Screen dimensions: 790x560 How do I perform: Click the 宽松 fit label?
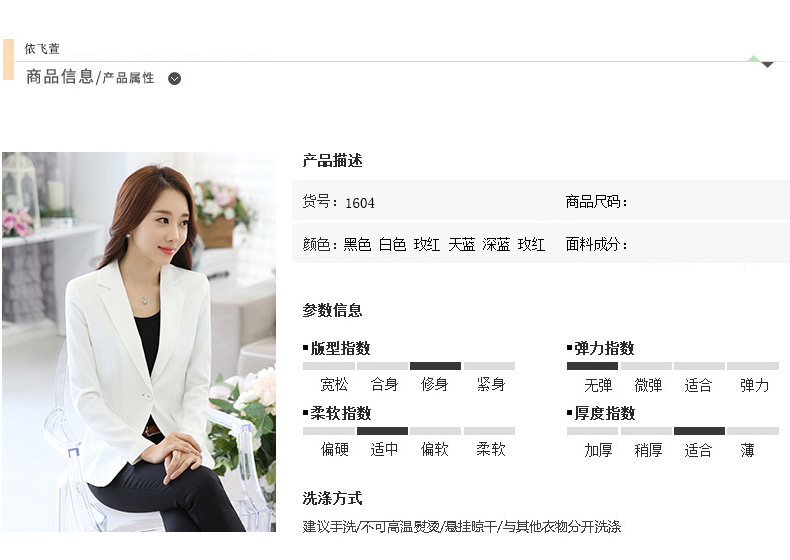point(334,385)
